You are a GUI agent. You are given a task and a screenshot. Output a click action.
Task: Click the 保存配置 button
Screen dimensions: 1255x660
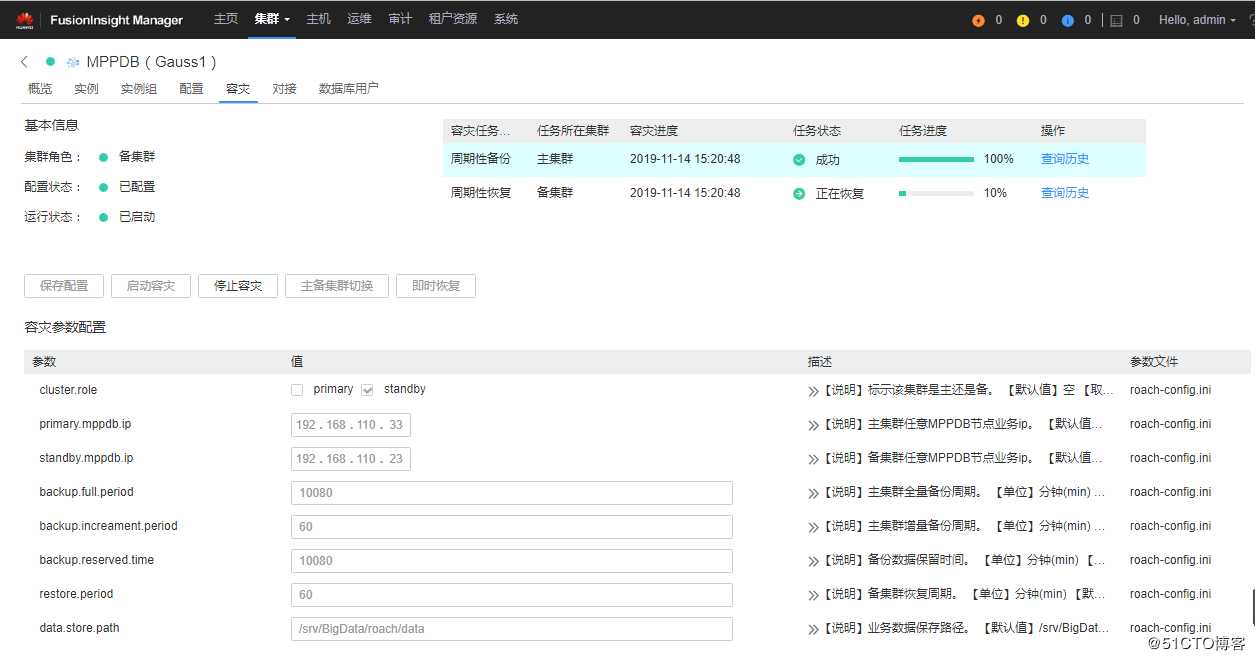pyautogui.click(x=63, y=286)
